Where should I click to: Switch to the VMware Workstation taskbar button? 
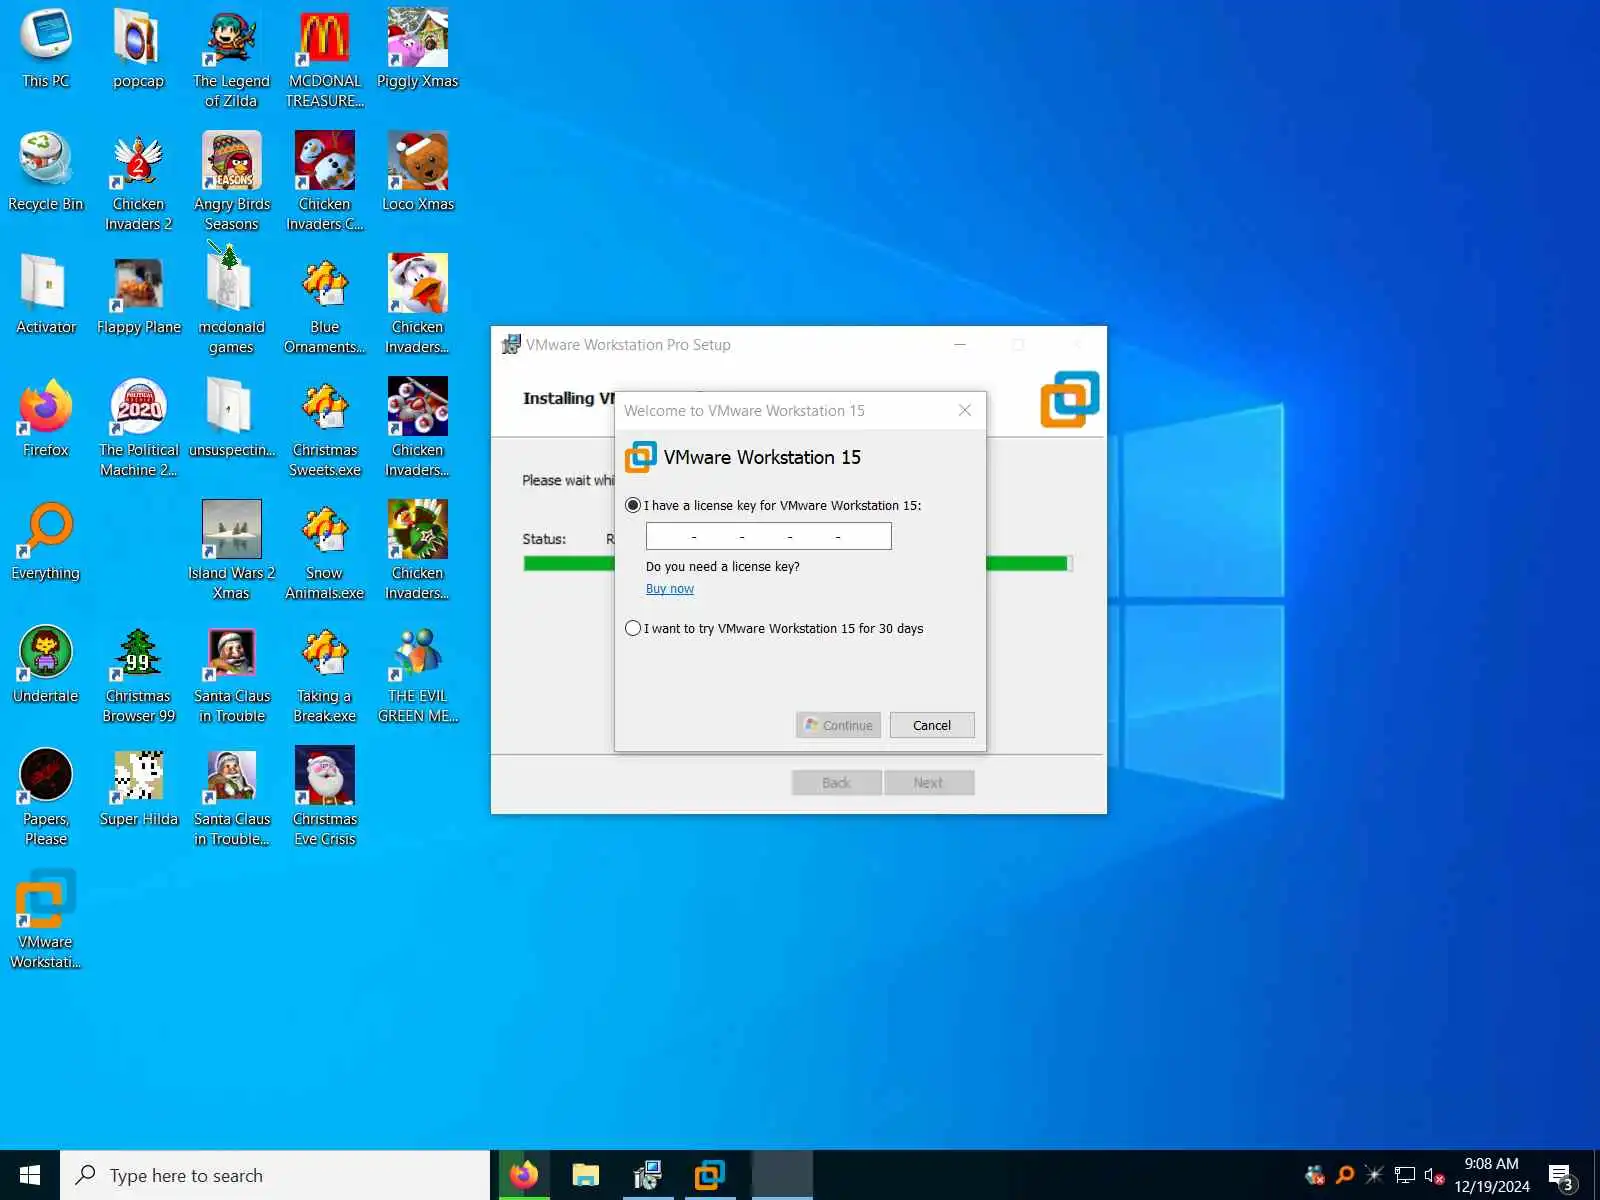click(710, 1175)
